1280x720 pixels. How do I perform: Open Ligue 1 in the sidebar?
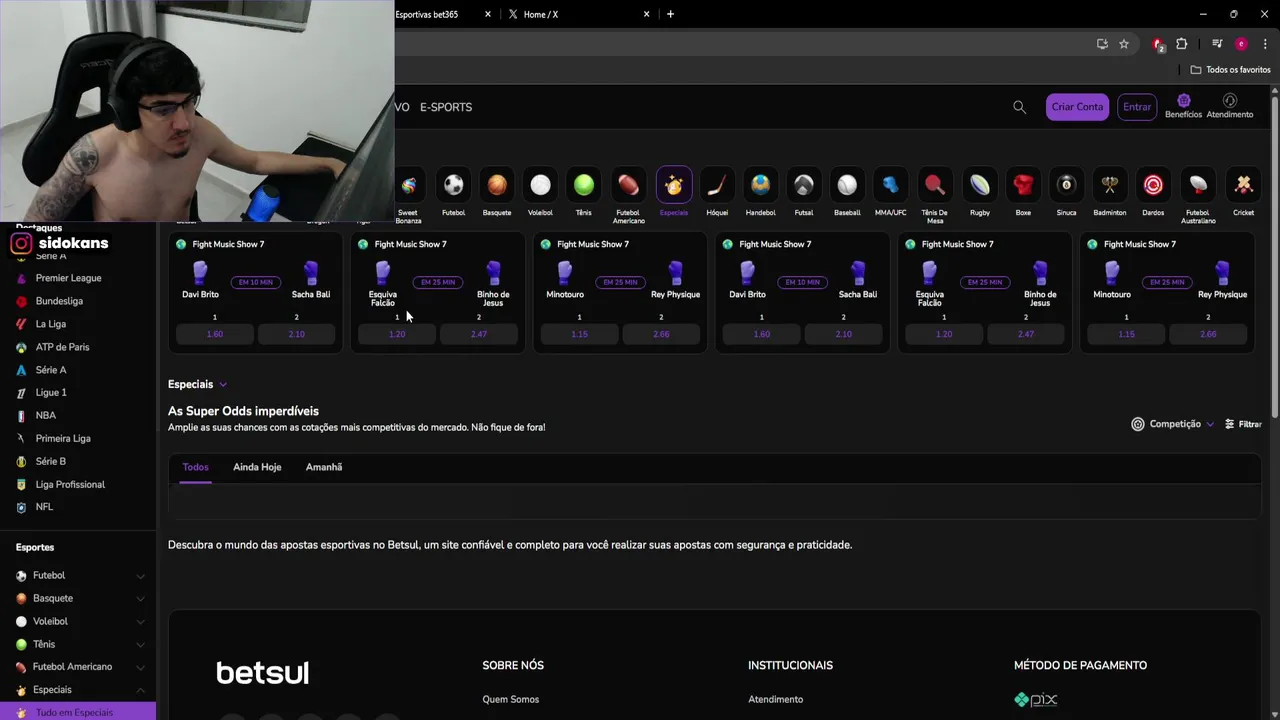pyautogui.click(x=51, y=393)
